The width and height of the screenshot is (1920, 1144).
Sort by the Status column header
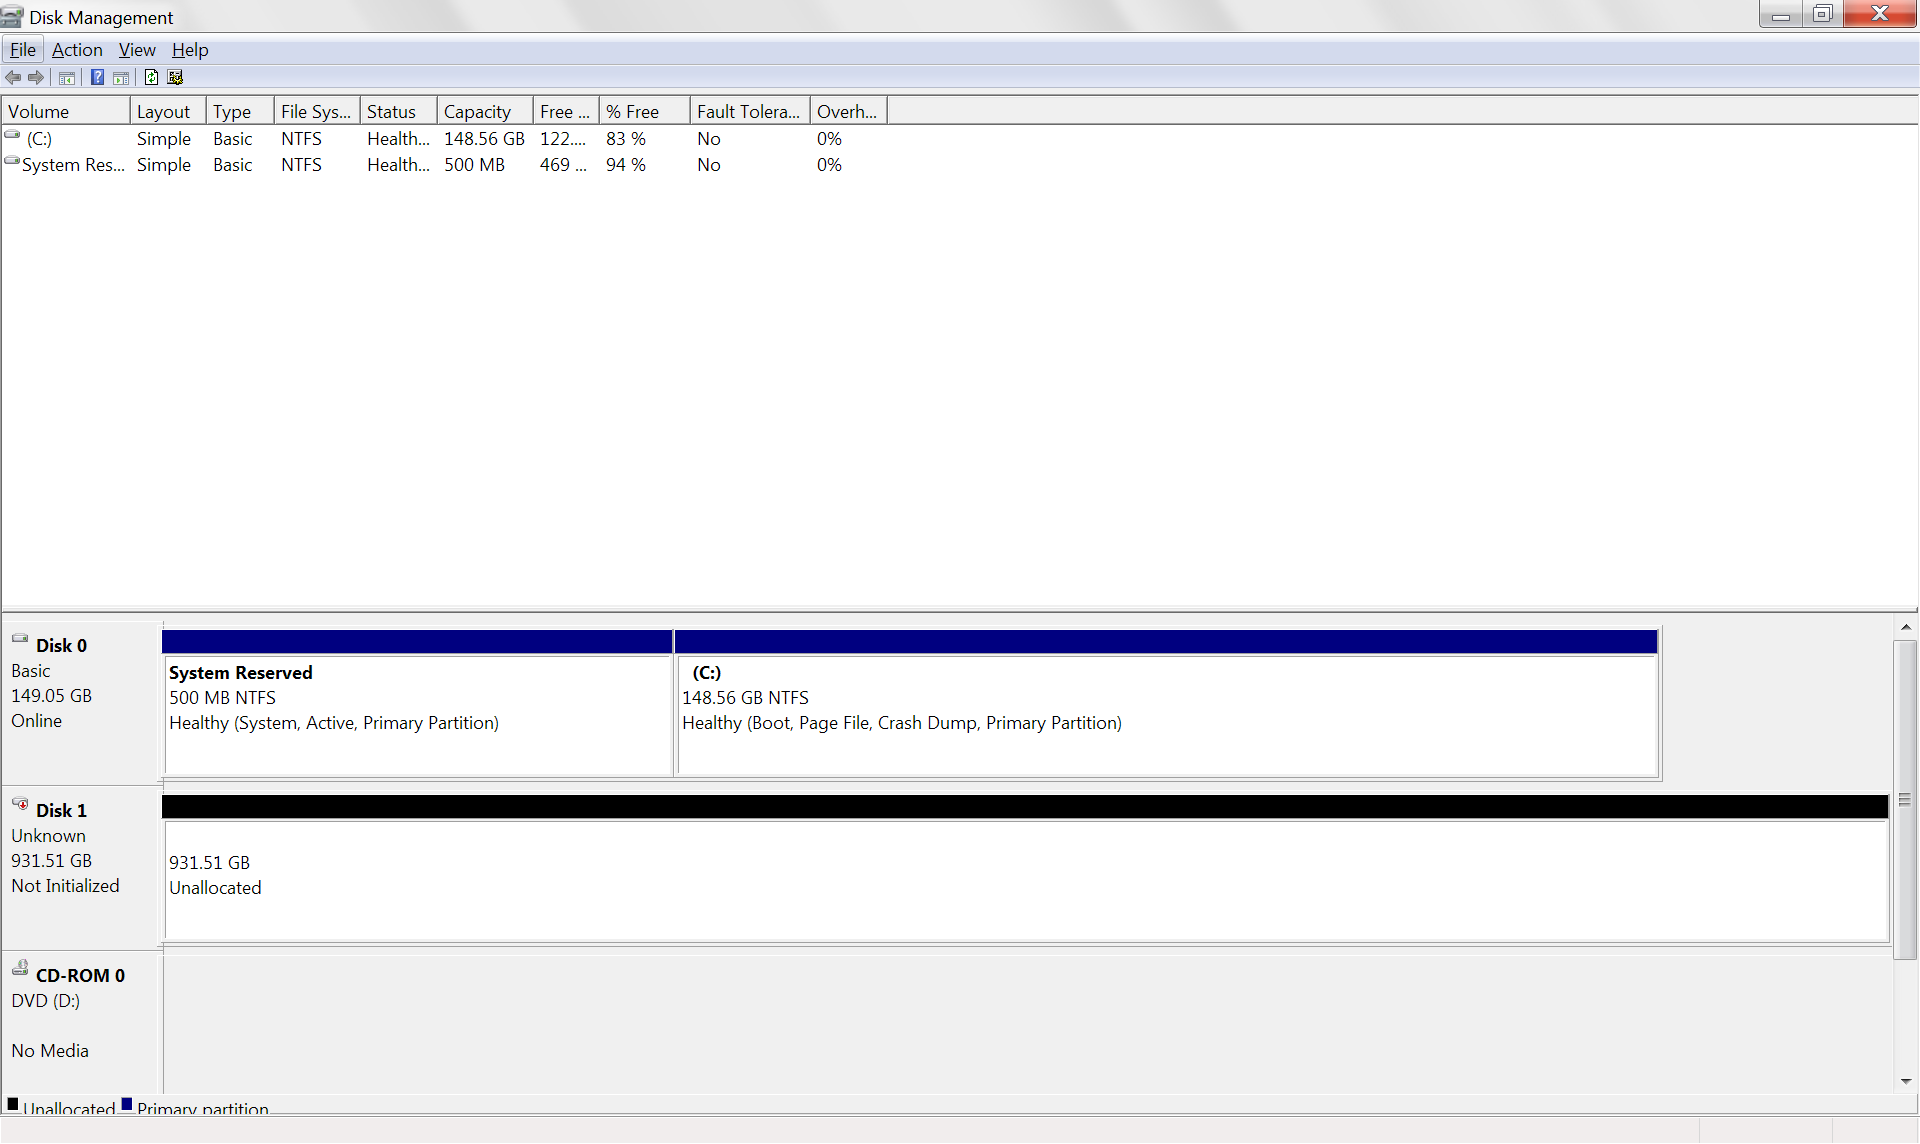pyautogui.click(x=399, y=112)
